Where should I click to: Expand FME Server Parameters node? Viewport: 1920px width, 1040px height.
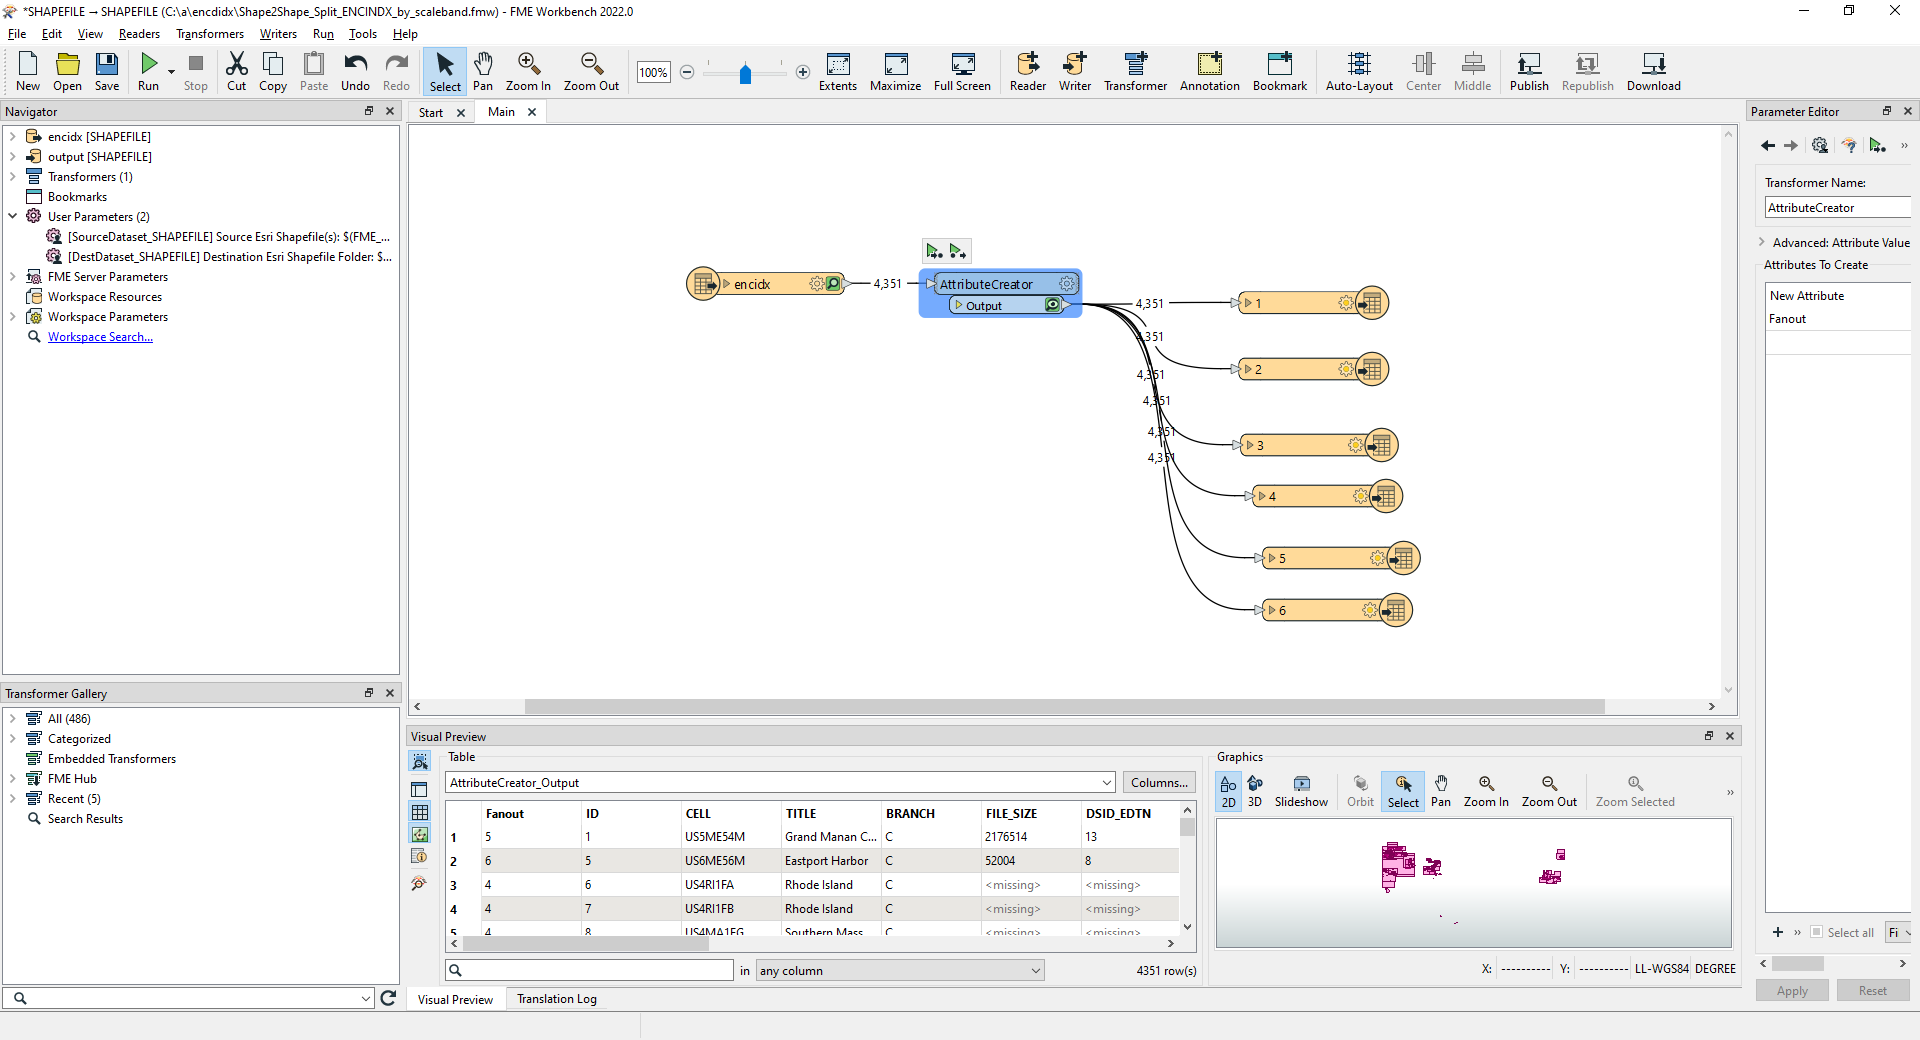[x=12, y=276]
